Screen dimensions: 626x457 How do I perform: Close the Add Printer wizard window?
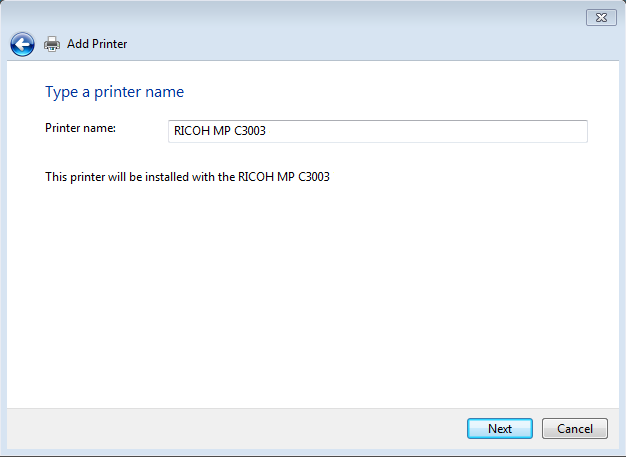pos(600,17)
